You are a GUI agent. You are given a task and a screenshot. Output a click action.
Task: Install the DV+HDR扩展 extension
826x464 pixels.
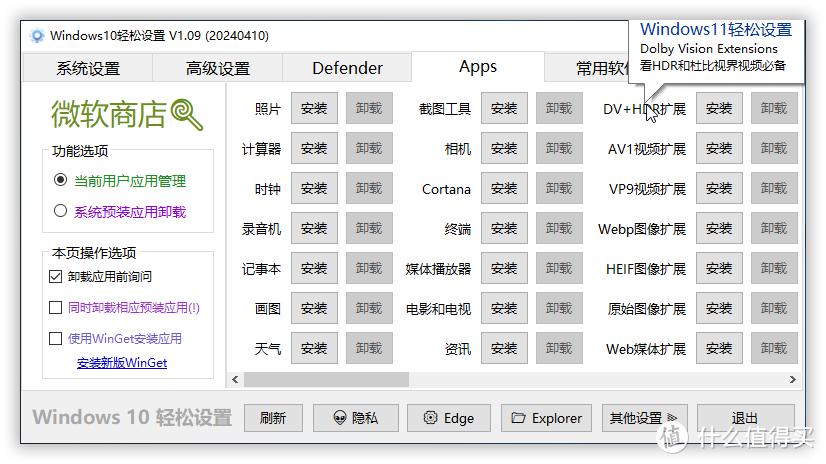(719, 108)
